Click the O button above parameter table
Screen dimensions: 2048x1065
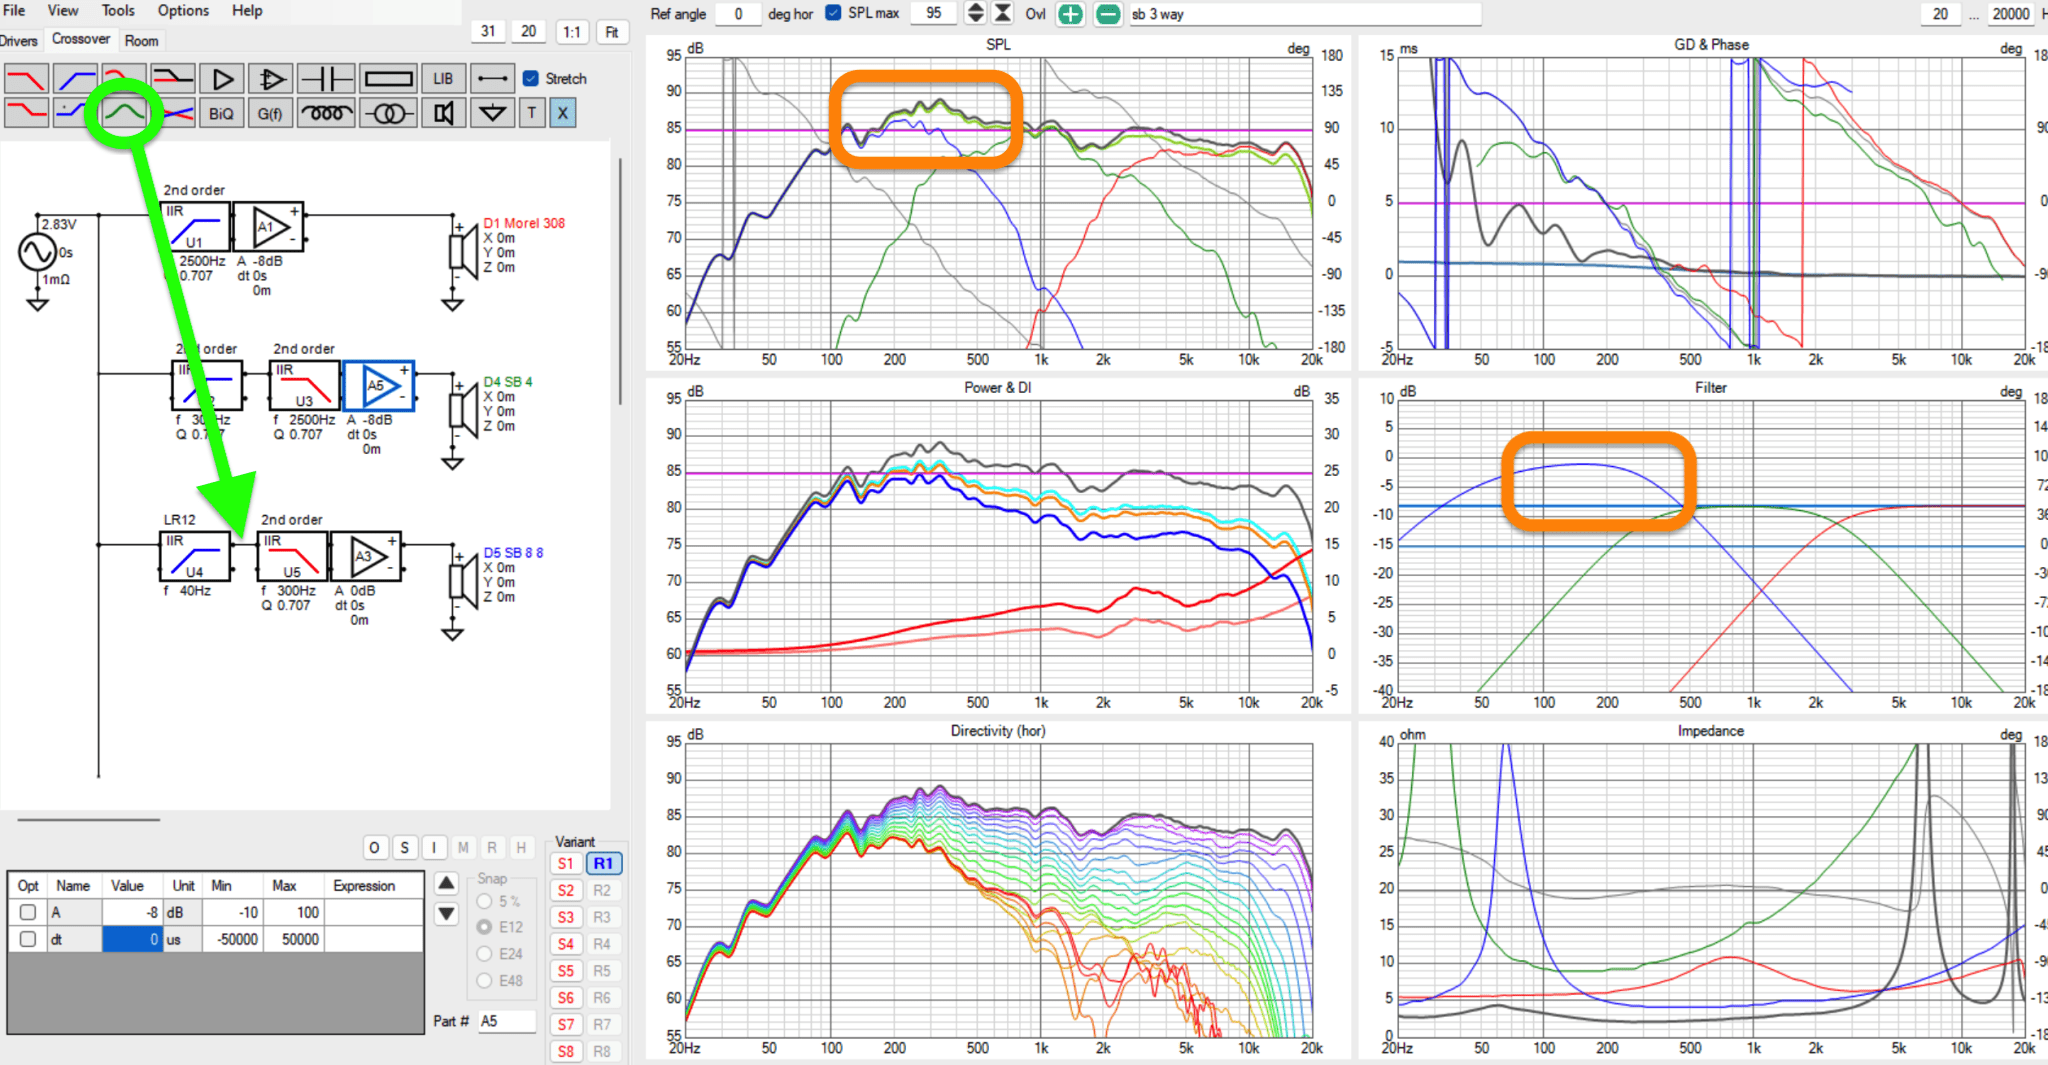coord(374,848)
